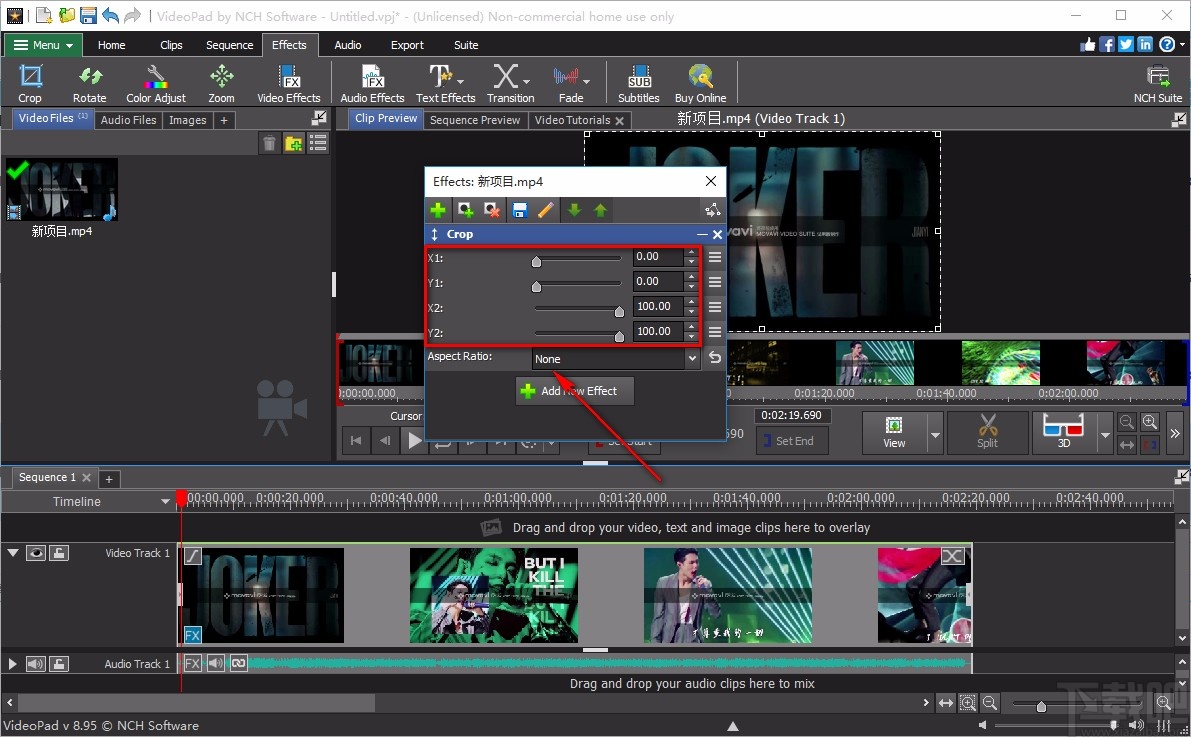Select the 新项目.mp4 thumbnail in Video Files

pyautogui.click(x=62, y=189)
